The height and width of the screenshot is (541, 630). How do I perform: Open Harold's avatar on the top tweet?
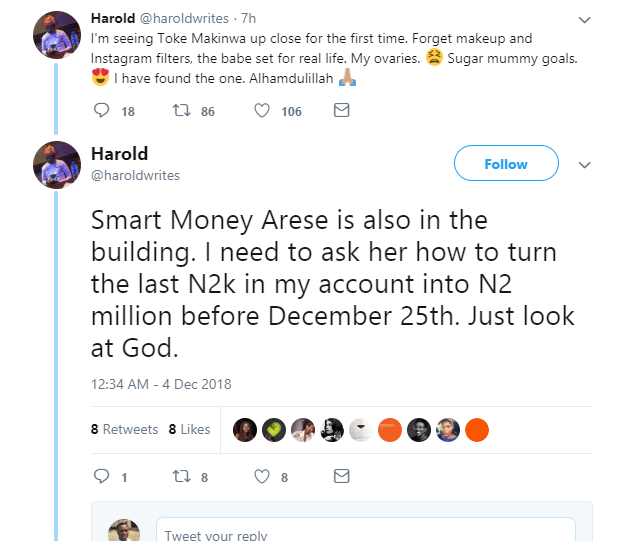(x=57, y=35)
